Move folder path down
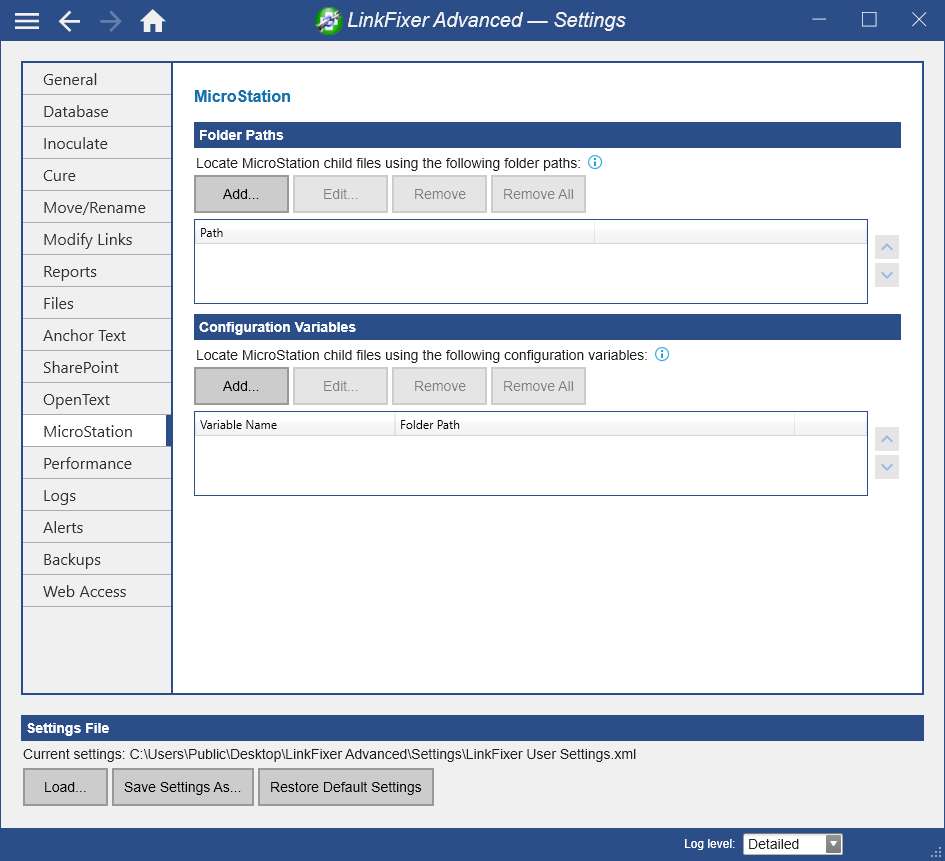Viewport: 945px width, 861px height. tap(887, 275)
